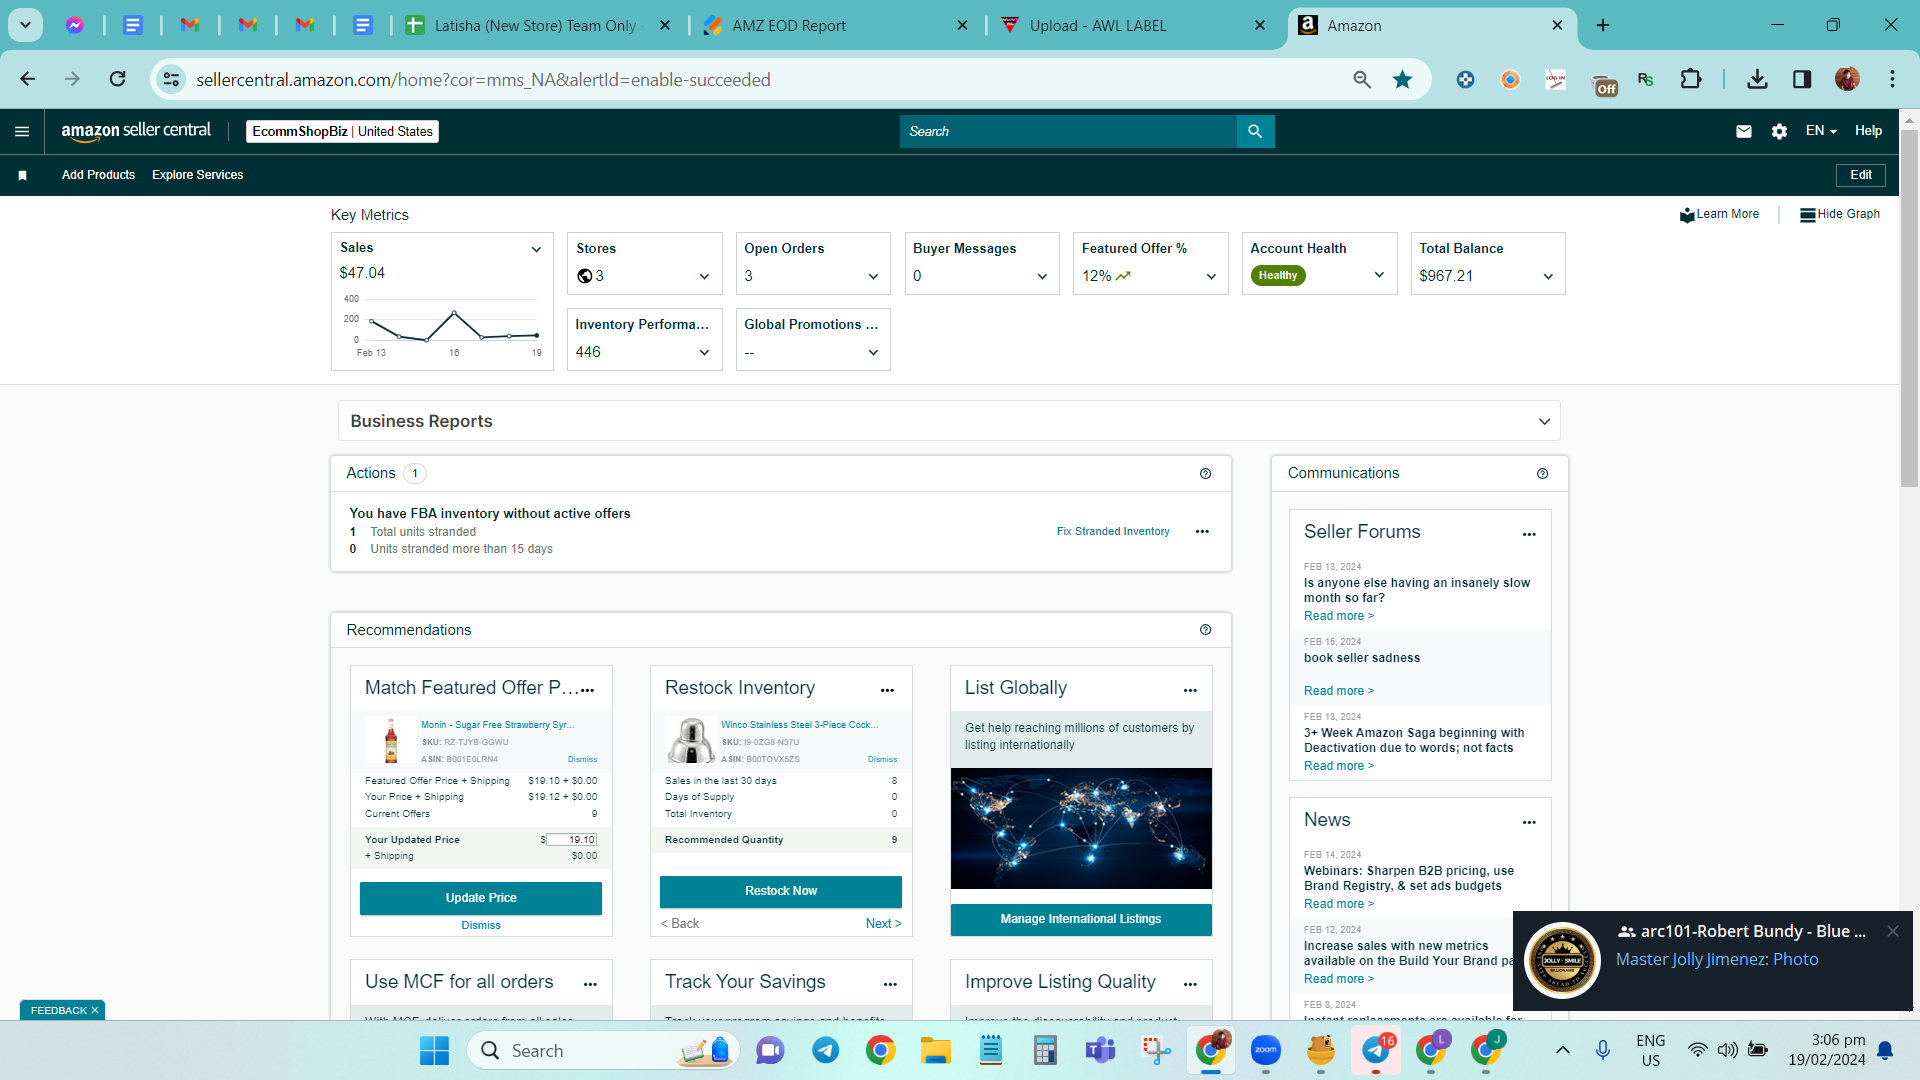
Task: Switch to Upload - AWL LABEL tab
Action: tap(1134, 26)
